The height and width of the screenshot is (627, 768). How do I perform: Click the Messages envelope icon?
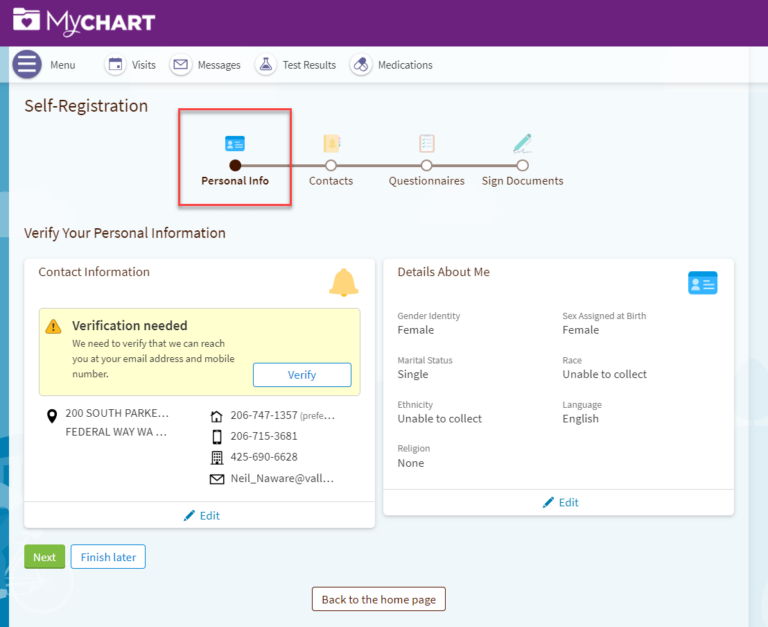(x=181, y=65)
